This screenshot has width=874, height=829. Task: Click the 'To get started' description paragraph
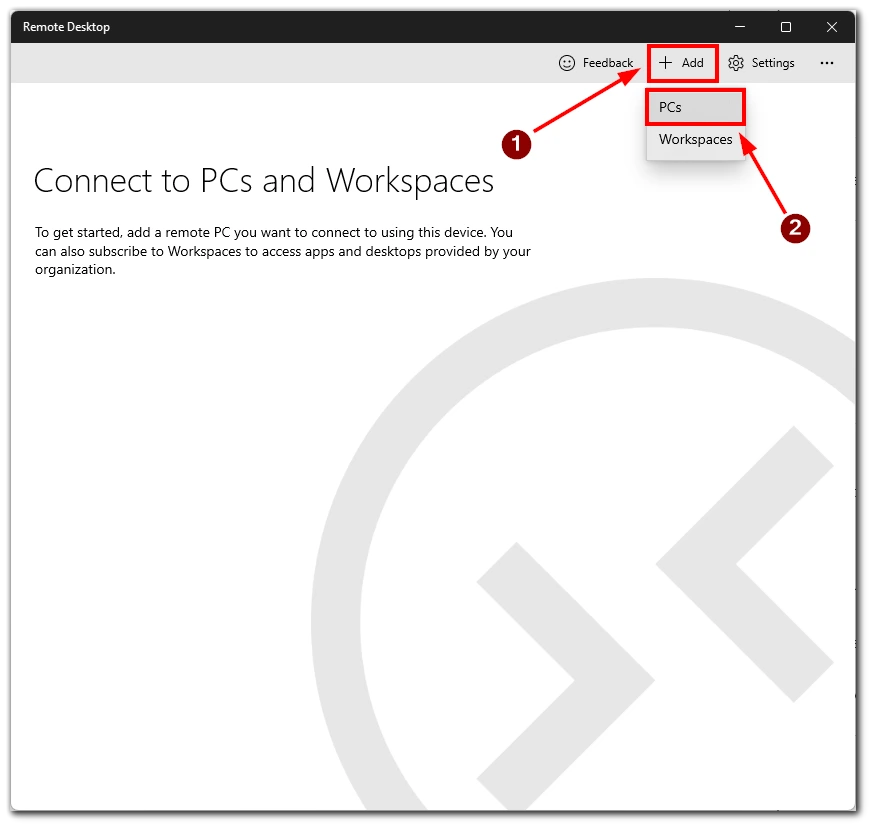(x=283, y=251)
